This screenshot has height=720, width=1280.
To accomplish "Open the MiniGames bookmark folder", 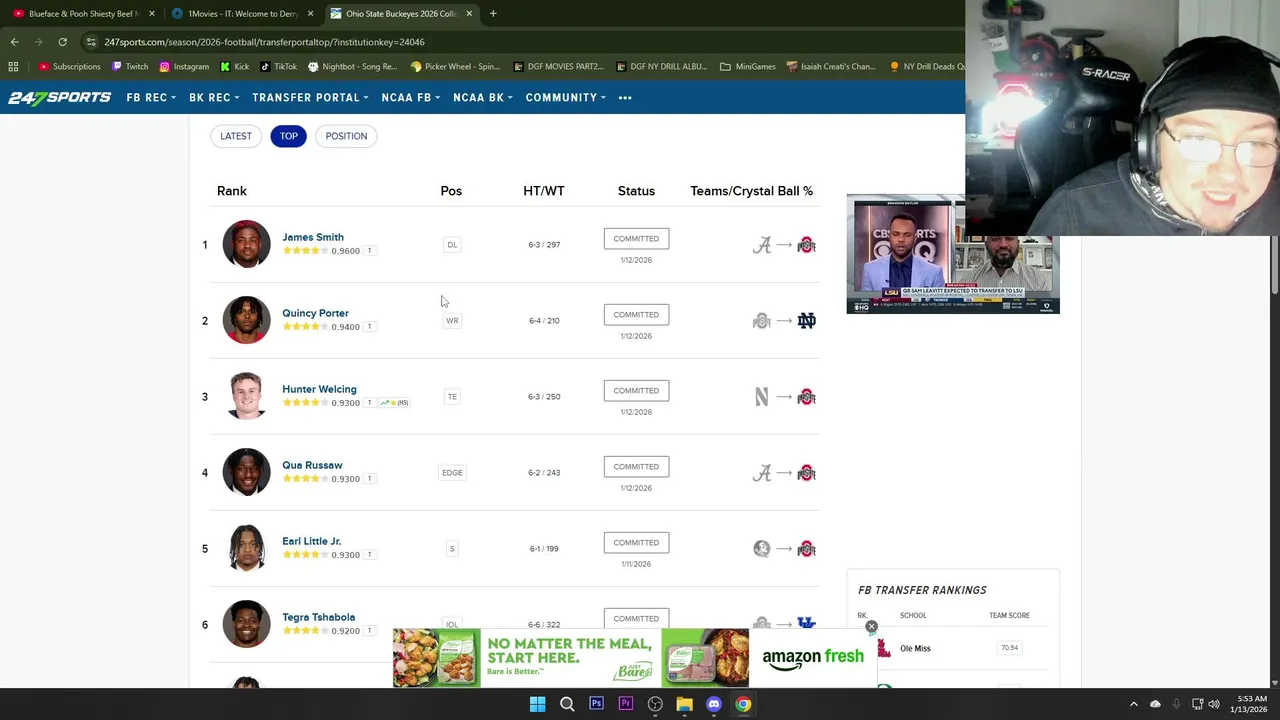I will [x=747, y=66].
